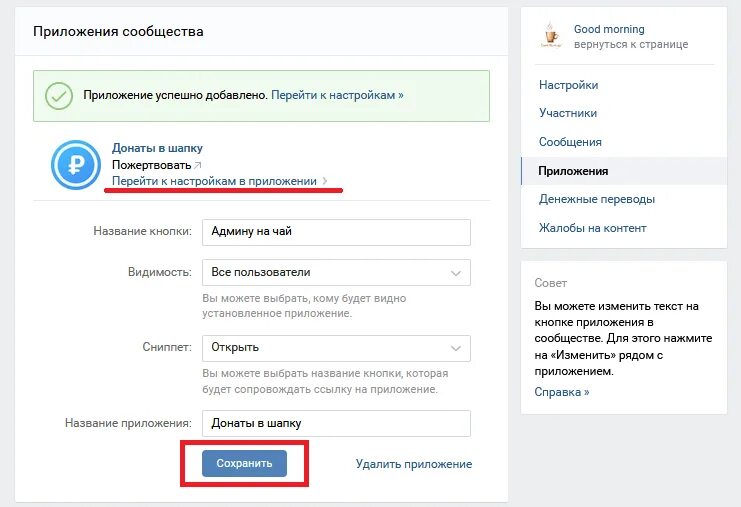
Task: Click the Сохранить button
Action: pyautogui.click(x=244, y=464)
